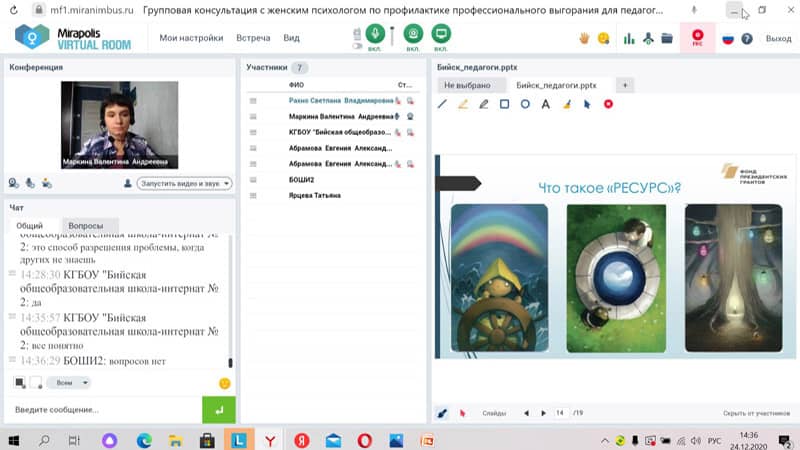The image size is (800, 450).
Task: Click the webcam settings icon under video
Action: tap(14, 183)
